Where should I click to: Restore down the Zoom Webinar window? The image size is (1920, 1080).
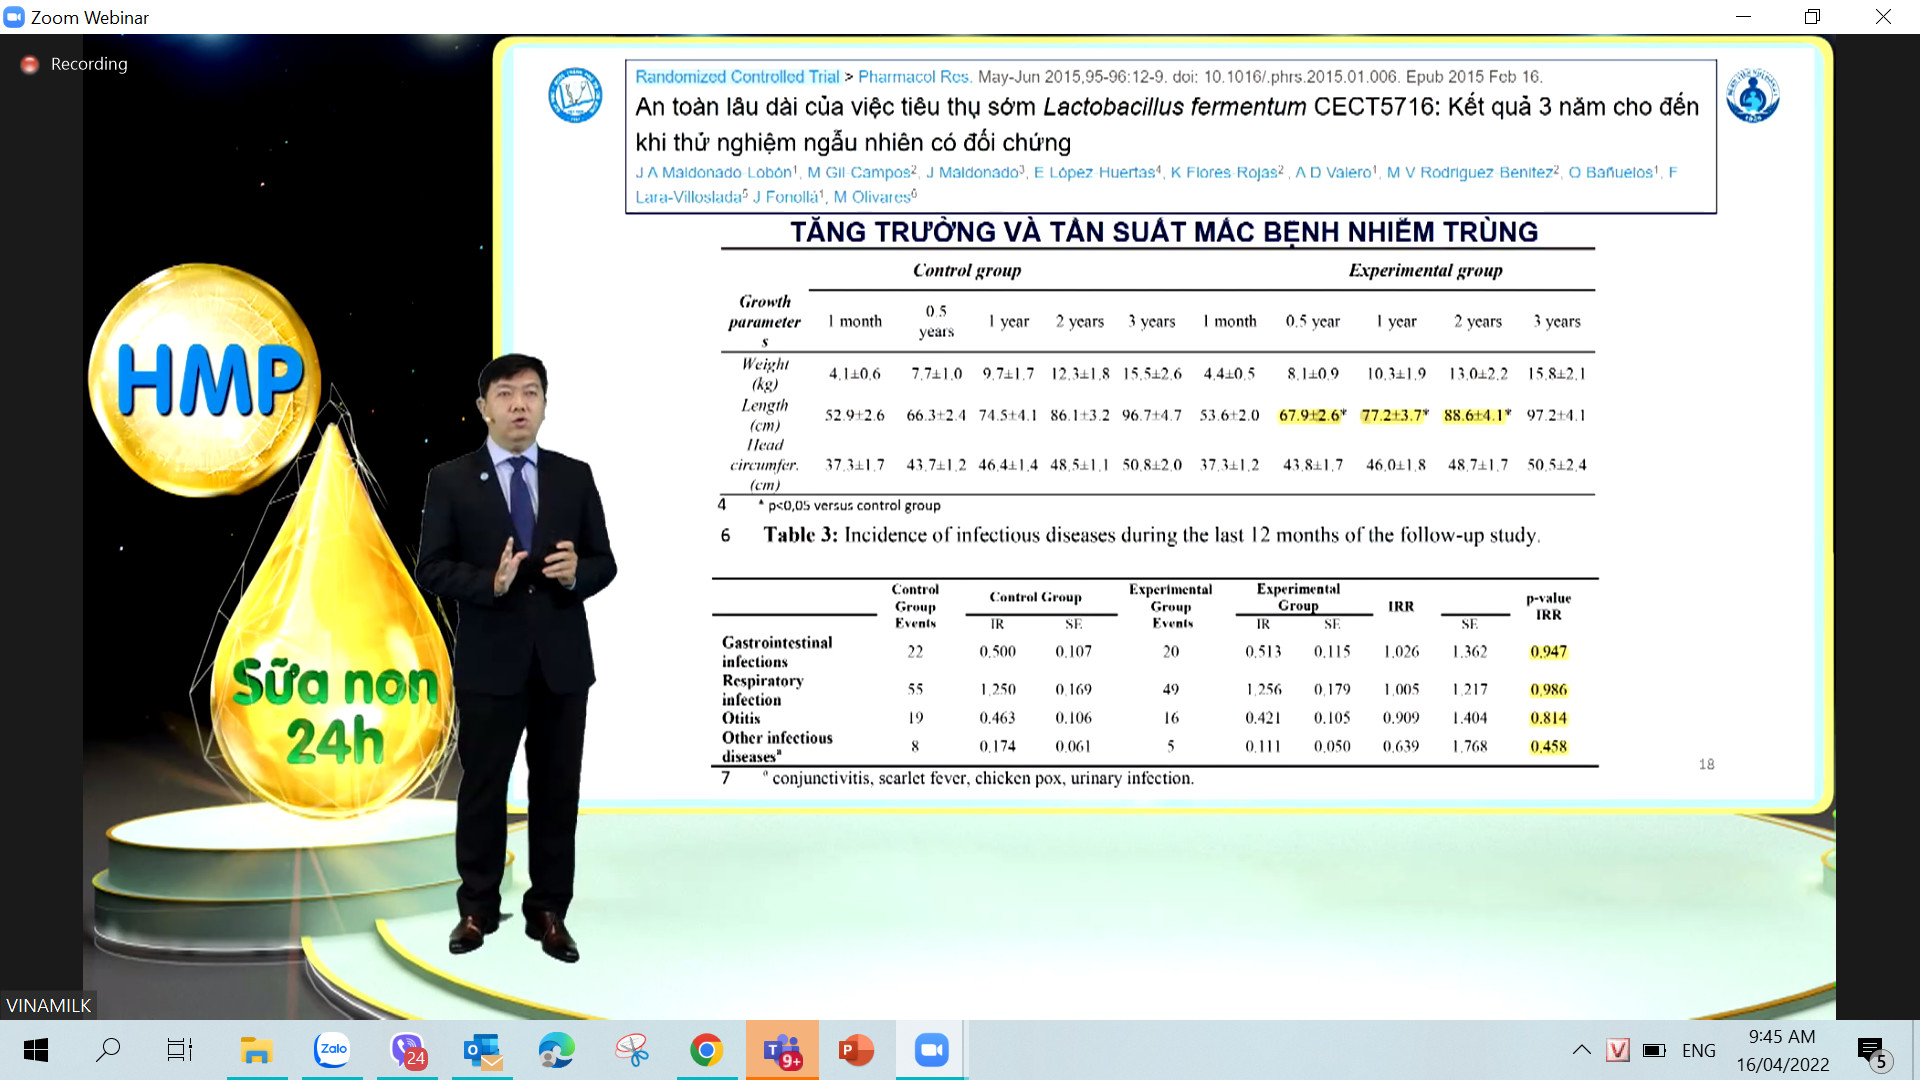1813,17
